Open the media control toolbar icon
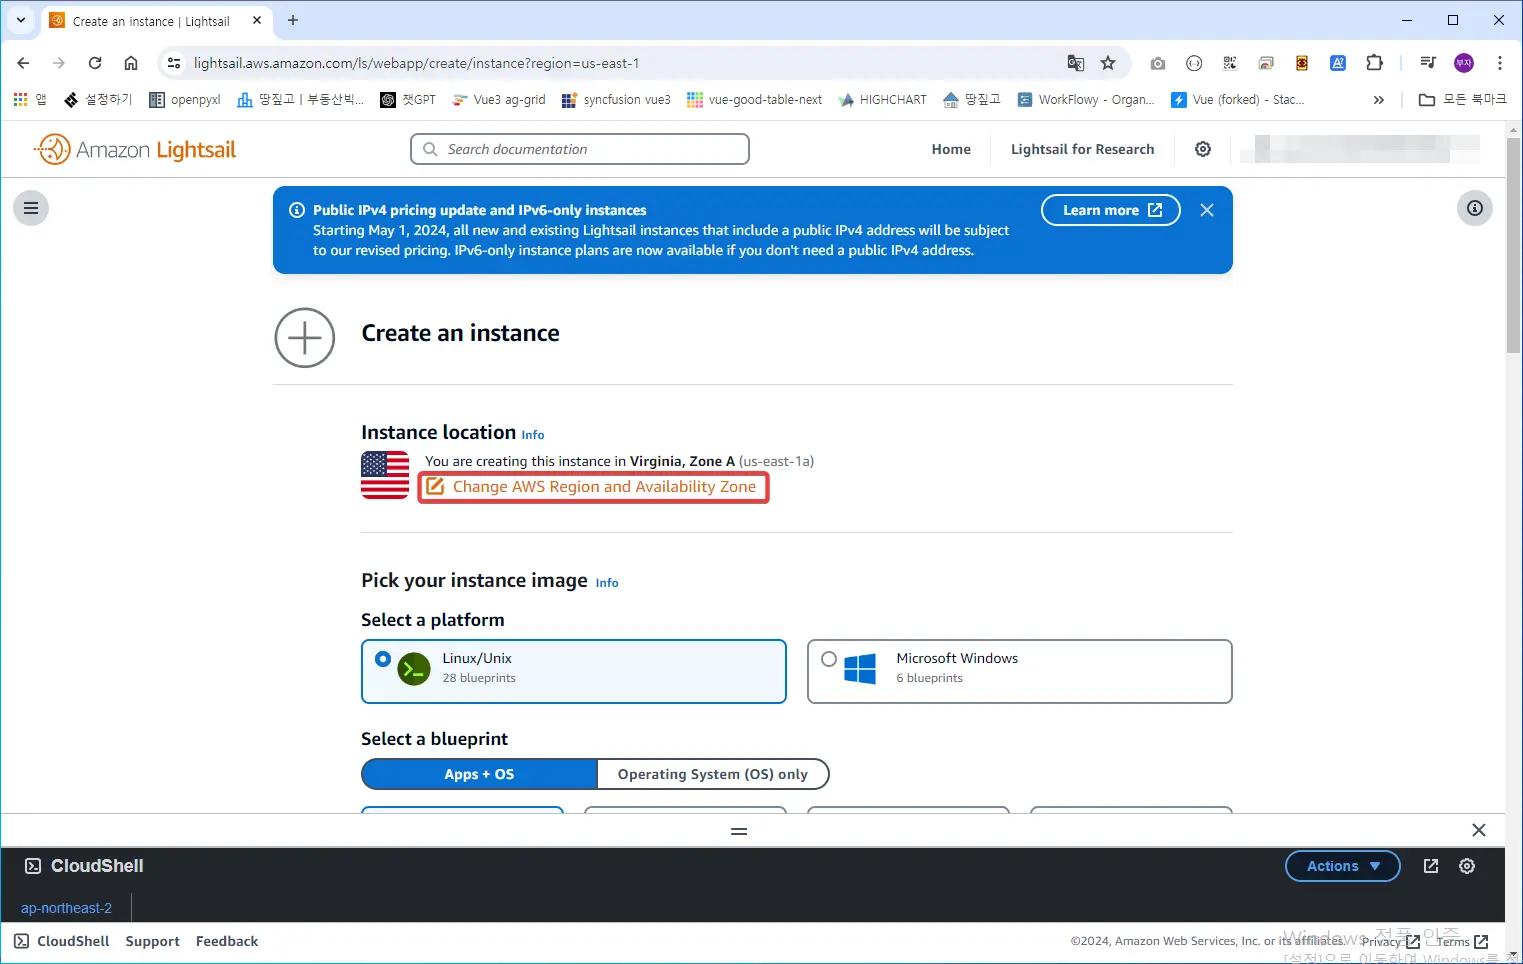1523x964 pixels. click(1428, 63)
